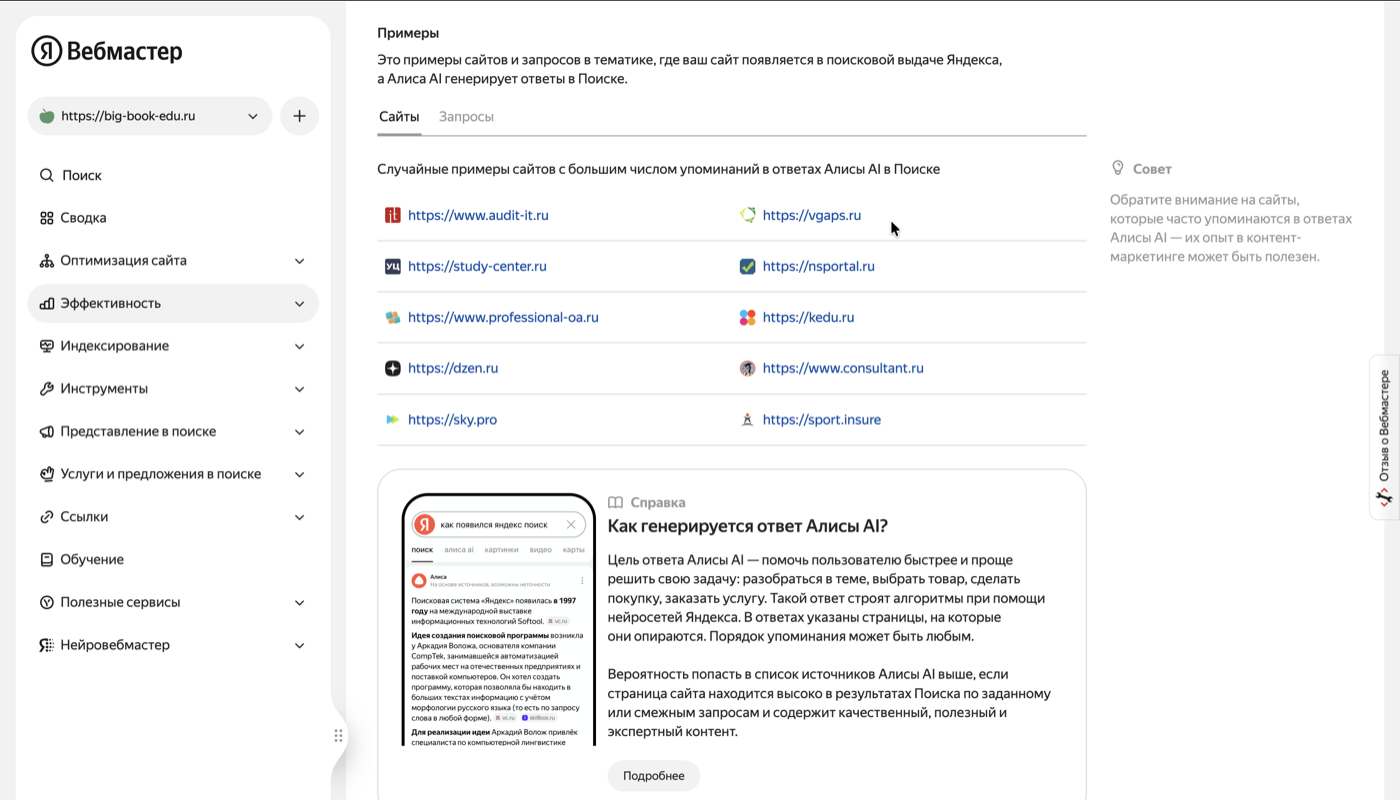Open the https://www.professional-oa.ru link
This screenshot has height=800, width=1400.
pos(503,317)
